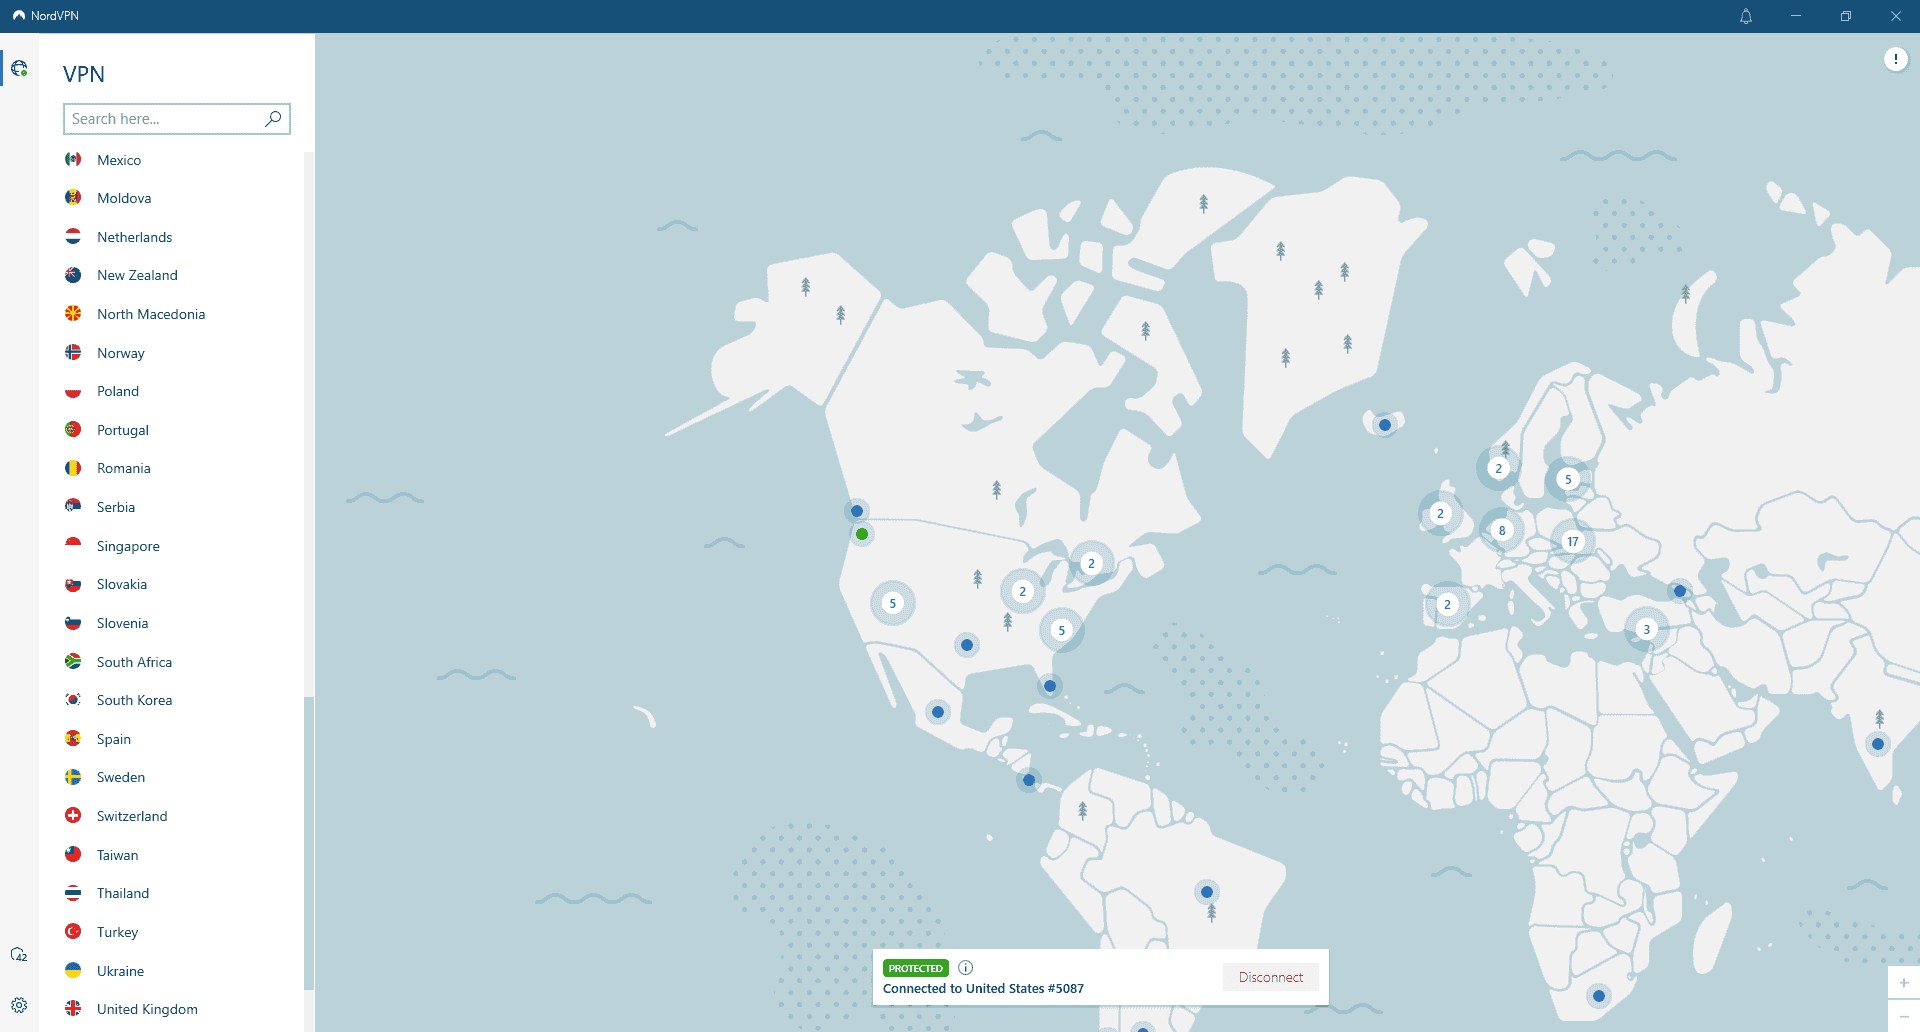Image resolution: width=1920 pixels, height=1032 pixels.
Task: Click the Iceland server map marker
Action: tap(1385, 425)
